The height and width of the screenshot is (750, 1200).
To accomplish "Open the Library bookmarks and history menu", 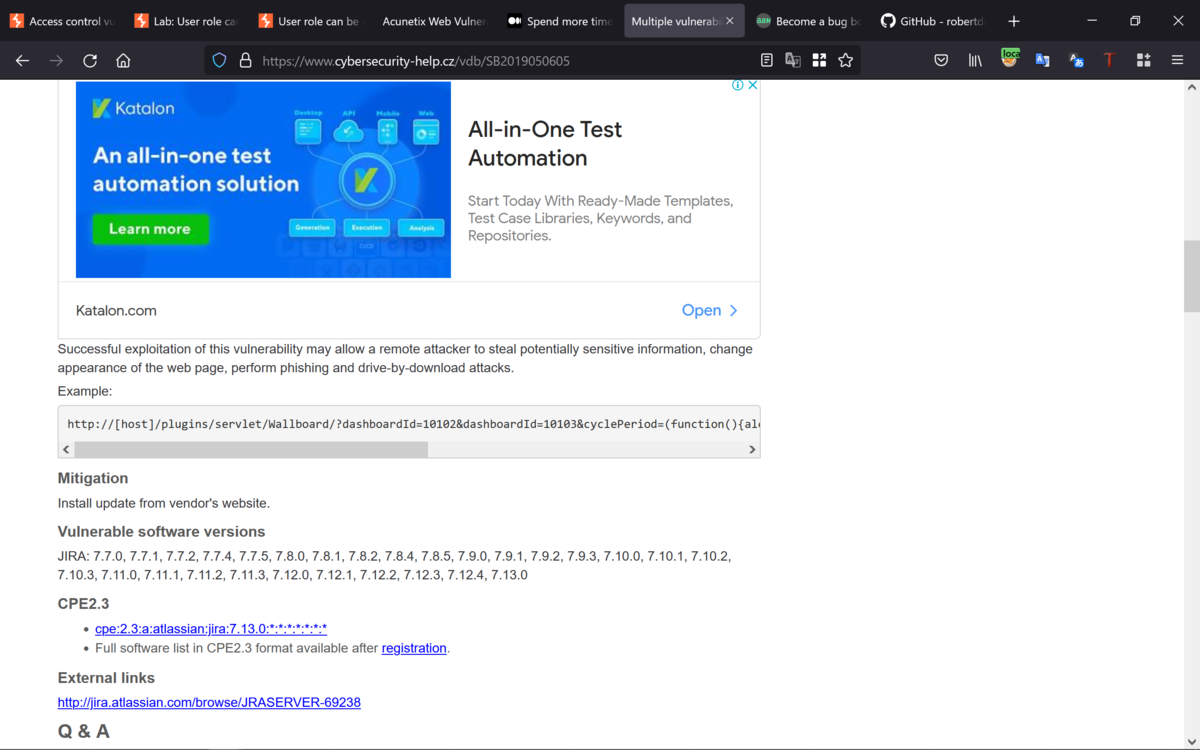I will coord(975,61).
